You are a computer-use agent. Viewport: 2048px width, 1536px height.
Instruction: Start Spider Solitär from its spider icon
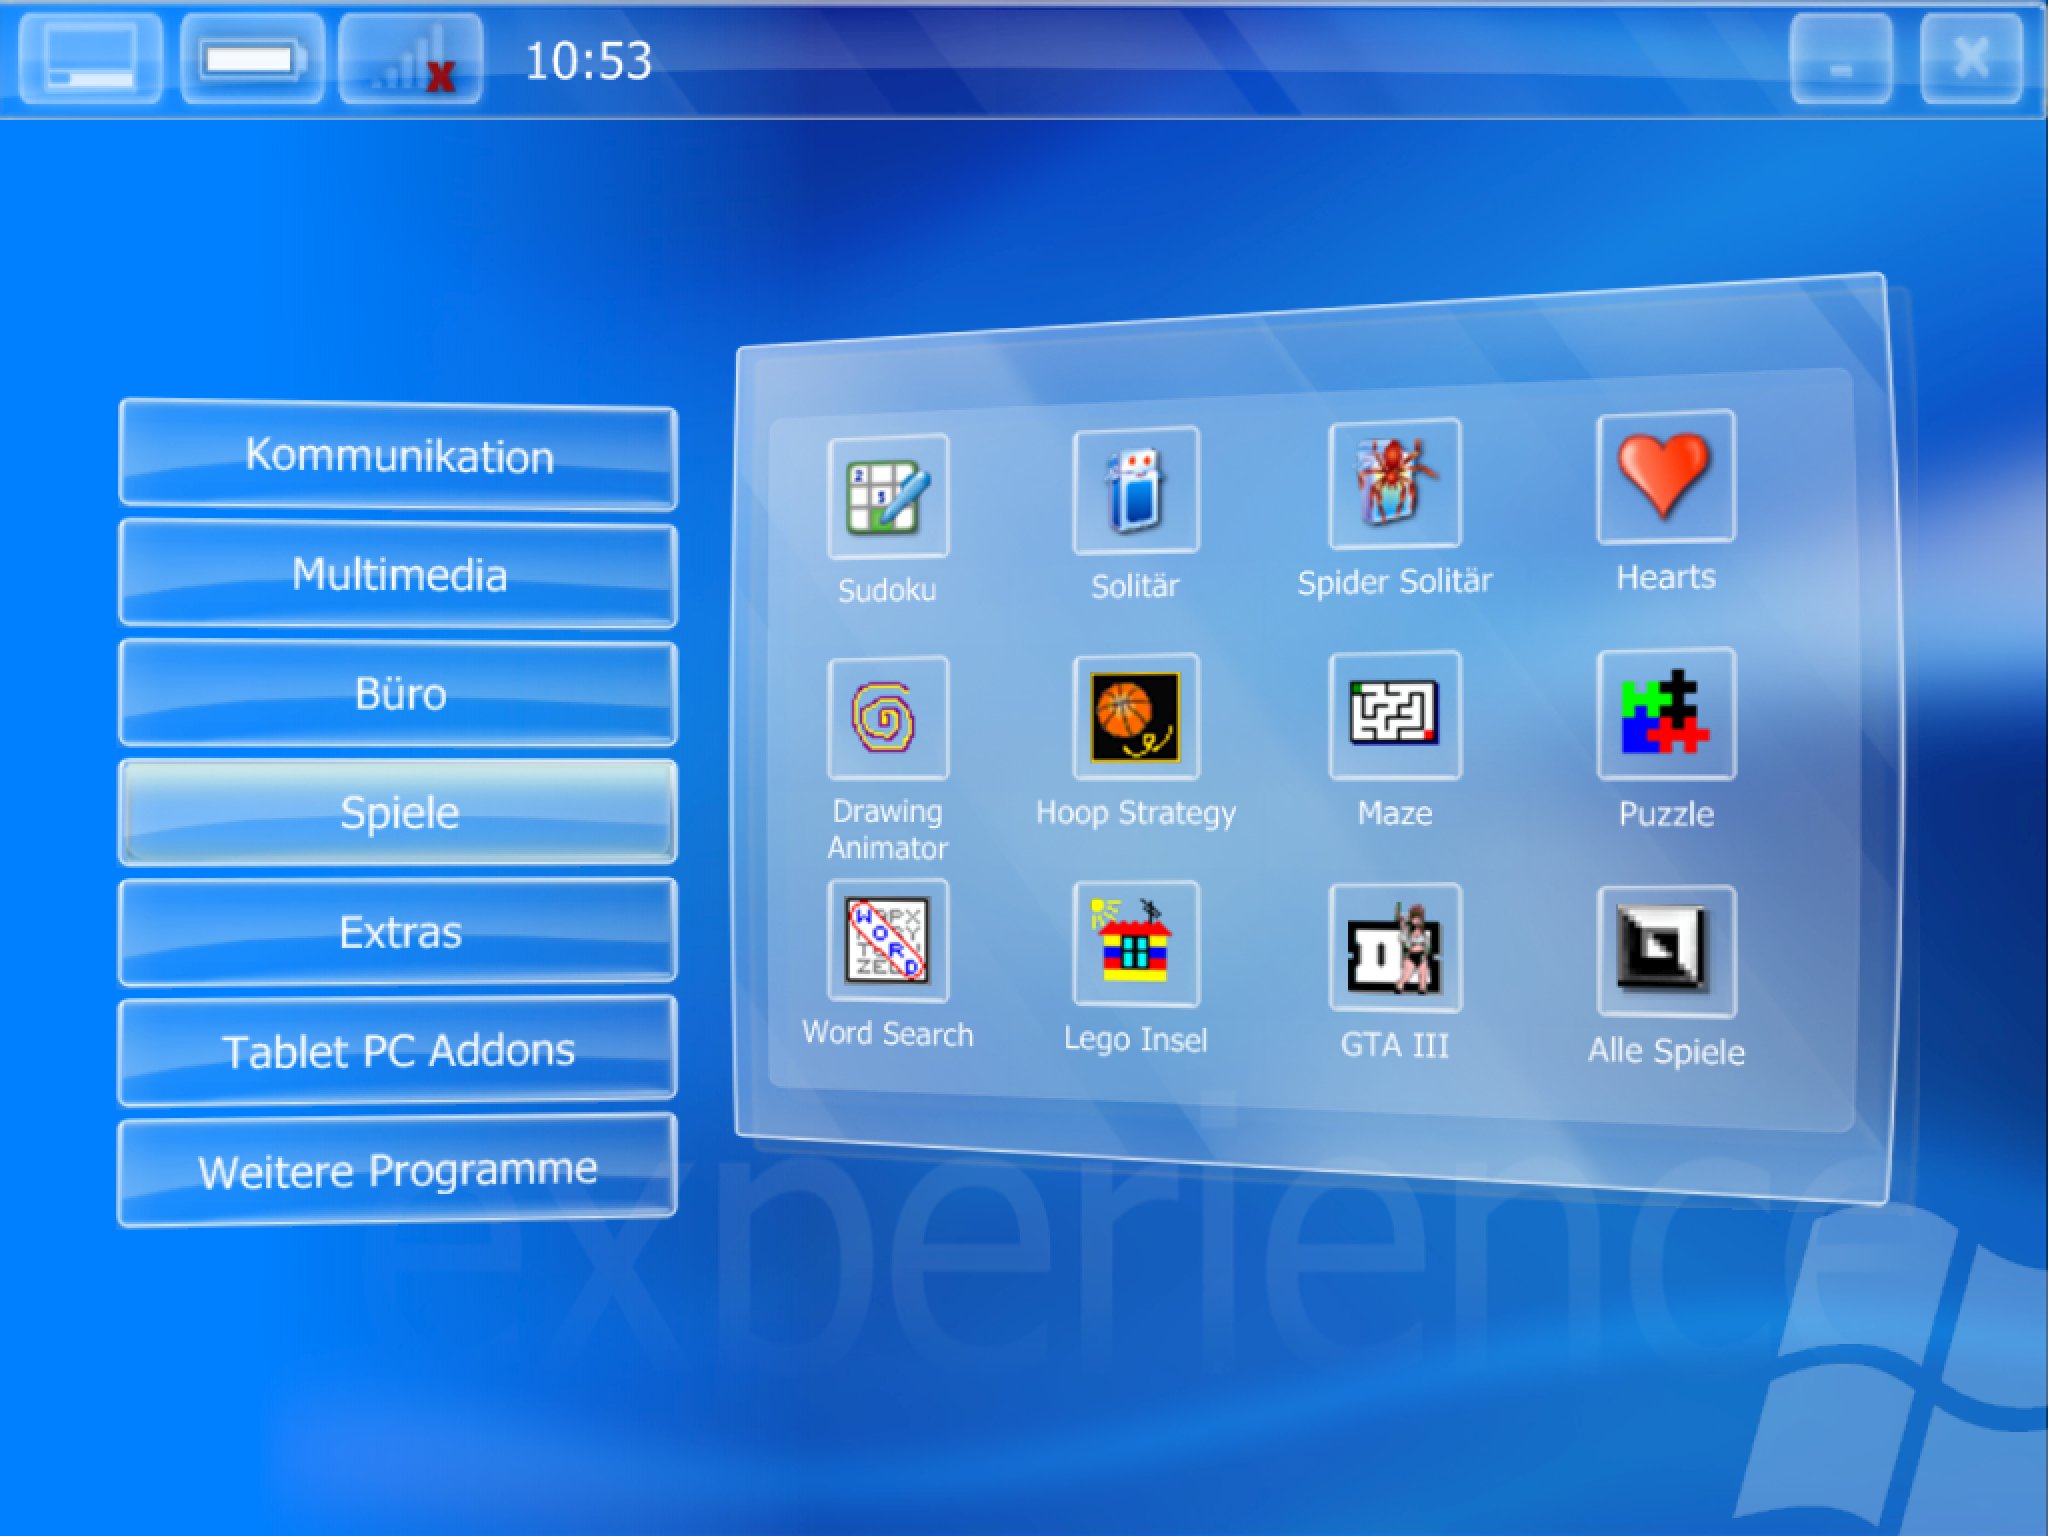tap(1394, 484)
